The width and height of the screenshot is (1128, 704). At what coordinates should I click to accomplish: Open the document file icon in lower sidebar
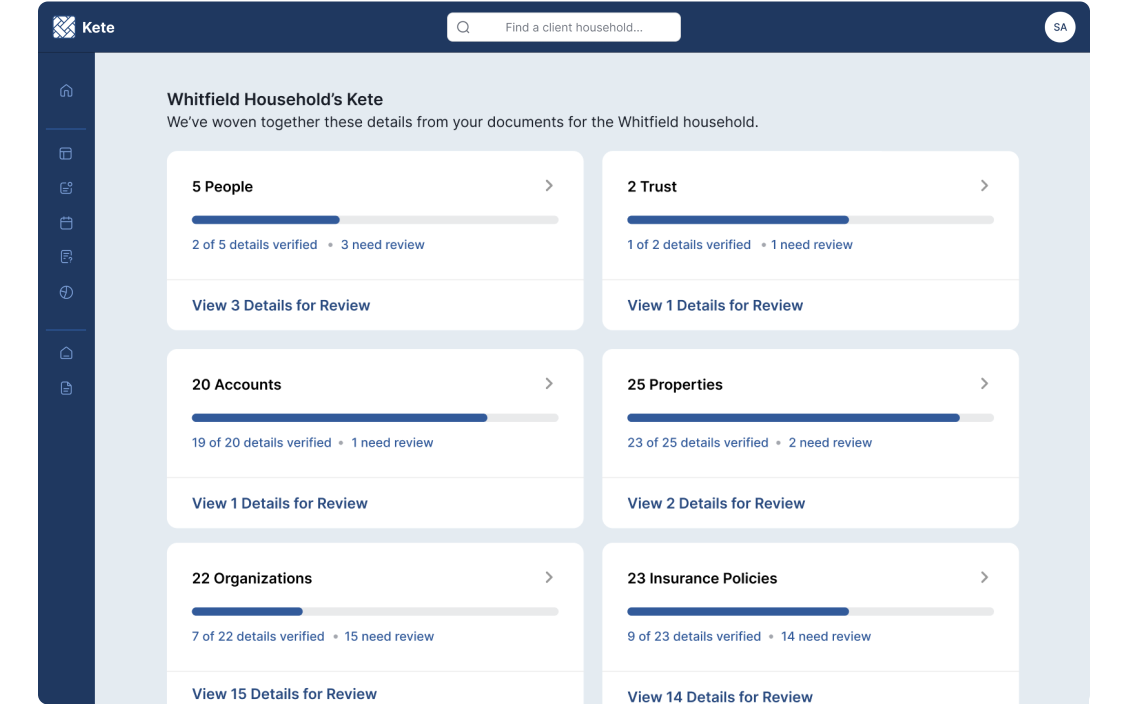tap(66, 388)
